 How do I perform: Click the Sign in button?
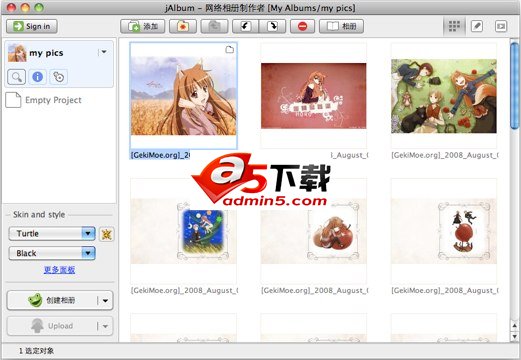(32, 26)
